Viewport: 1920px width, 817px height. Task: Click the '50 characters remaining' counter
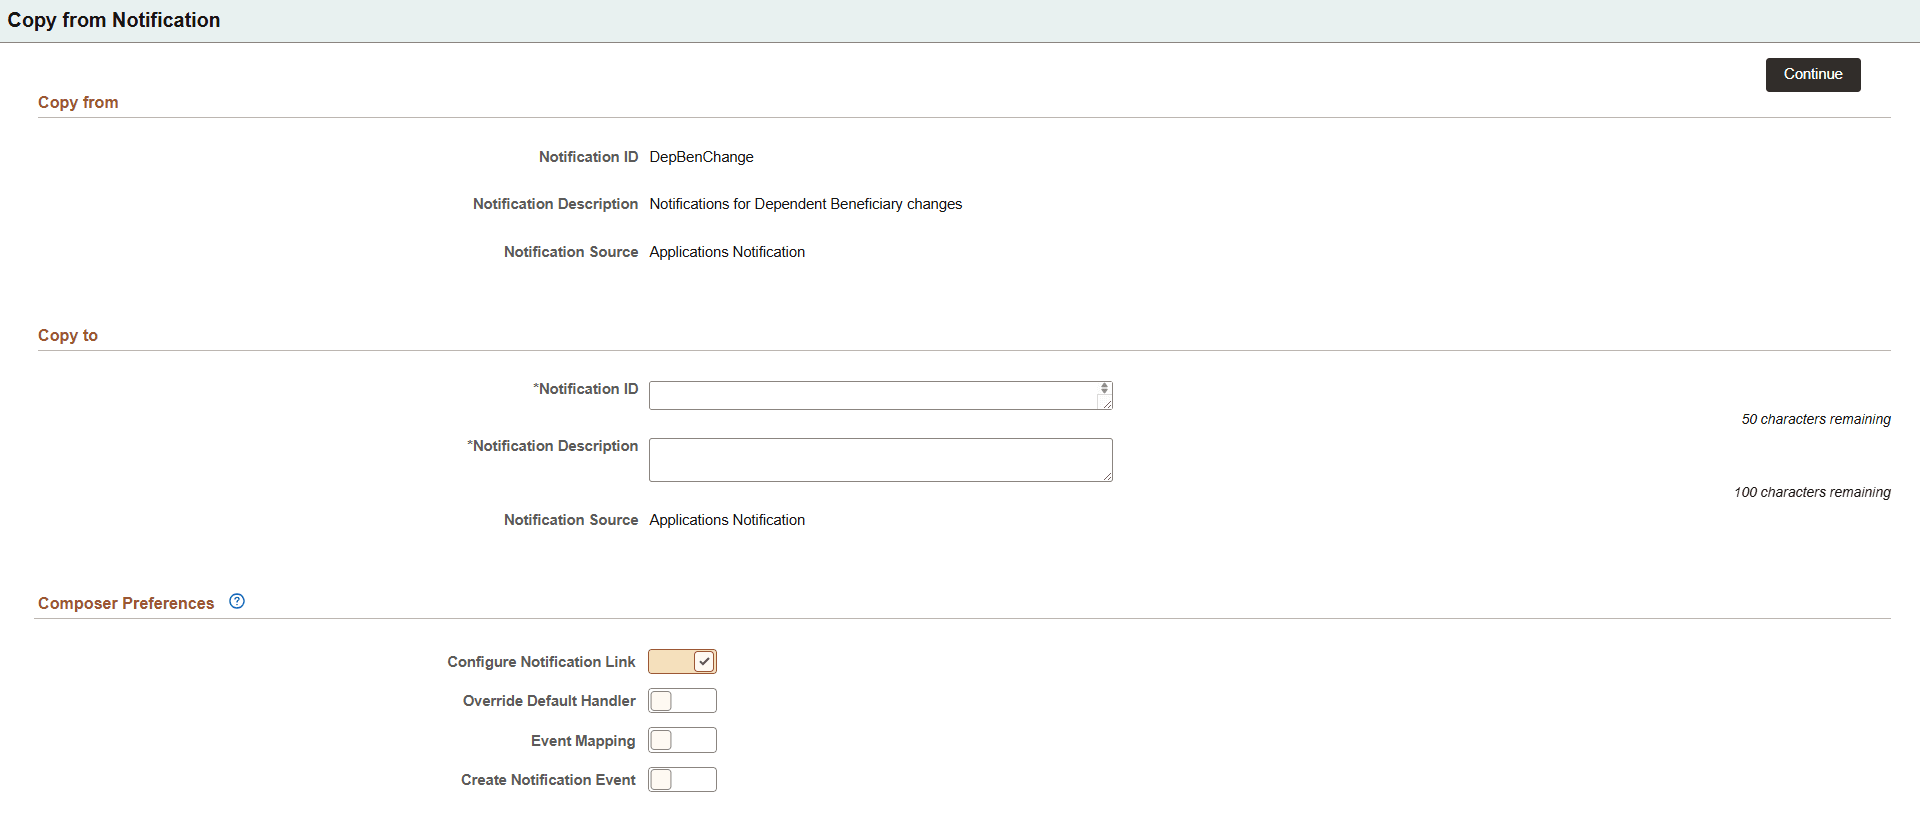click(1816, 419)
